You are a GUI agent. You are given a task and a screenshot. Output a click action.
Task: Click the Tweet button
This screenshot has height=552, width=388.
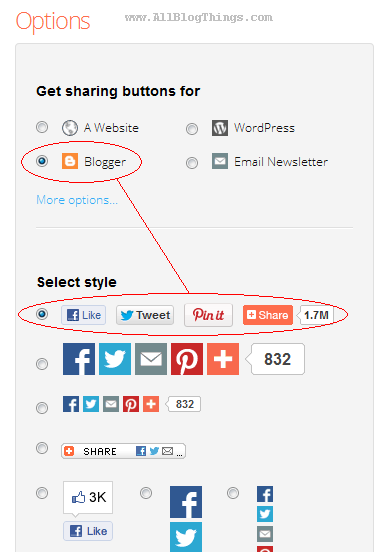145,315
